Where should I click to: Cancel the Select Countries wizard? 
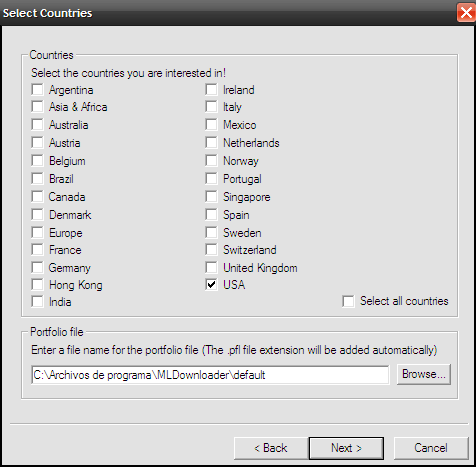click(x=431, y=448)
